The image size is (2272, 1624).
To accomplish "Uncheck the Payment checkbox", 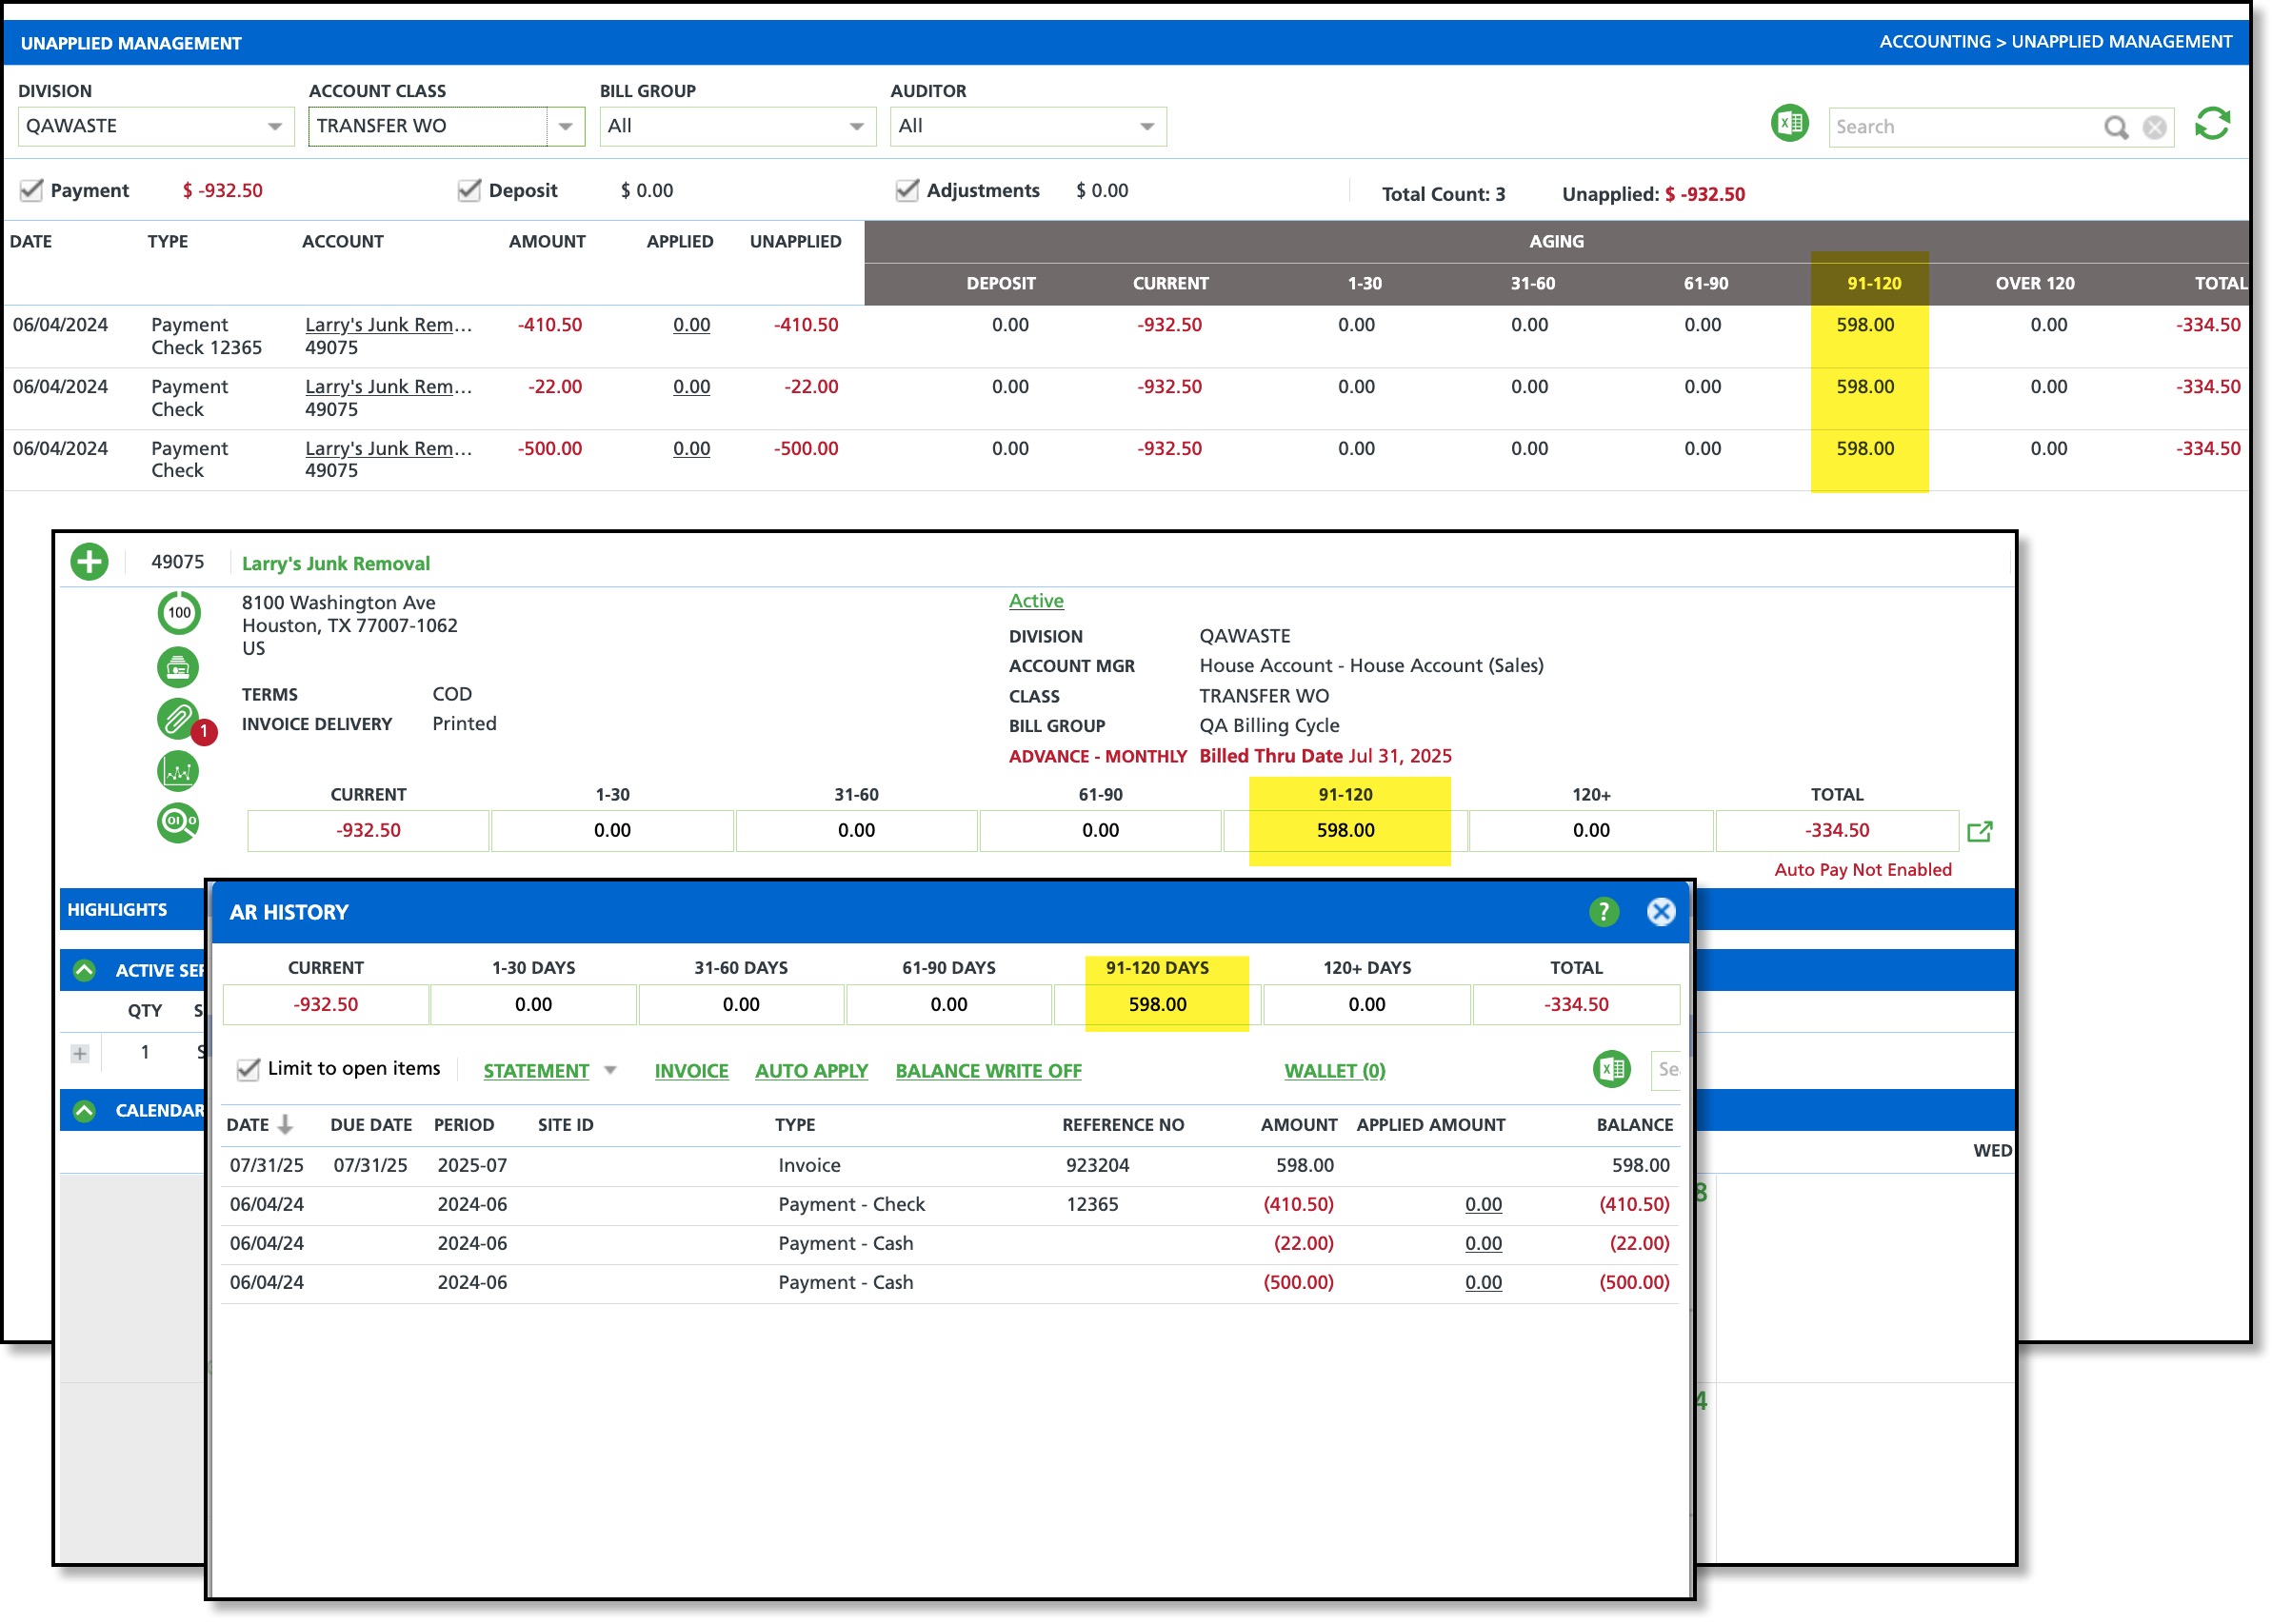I will (x=32, y=190).
